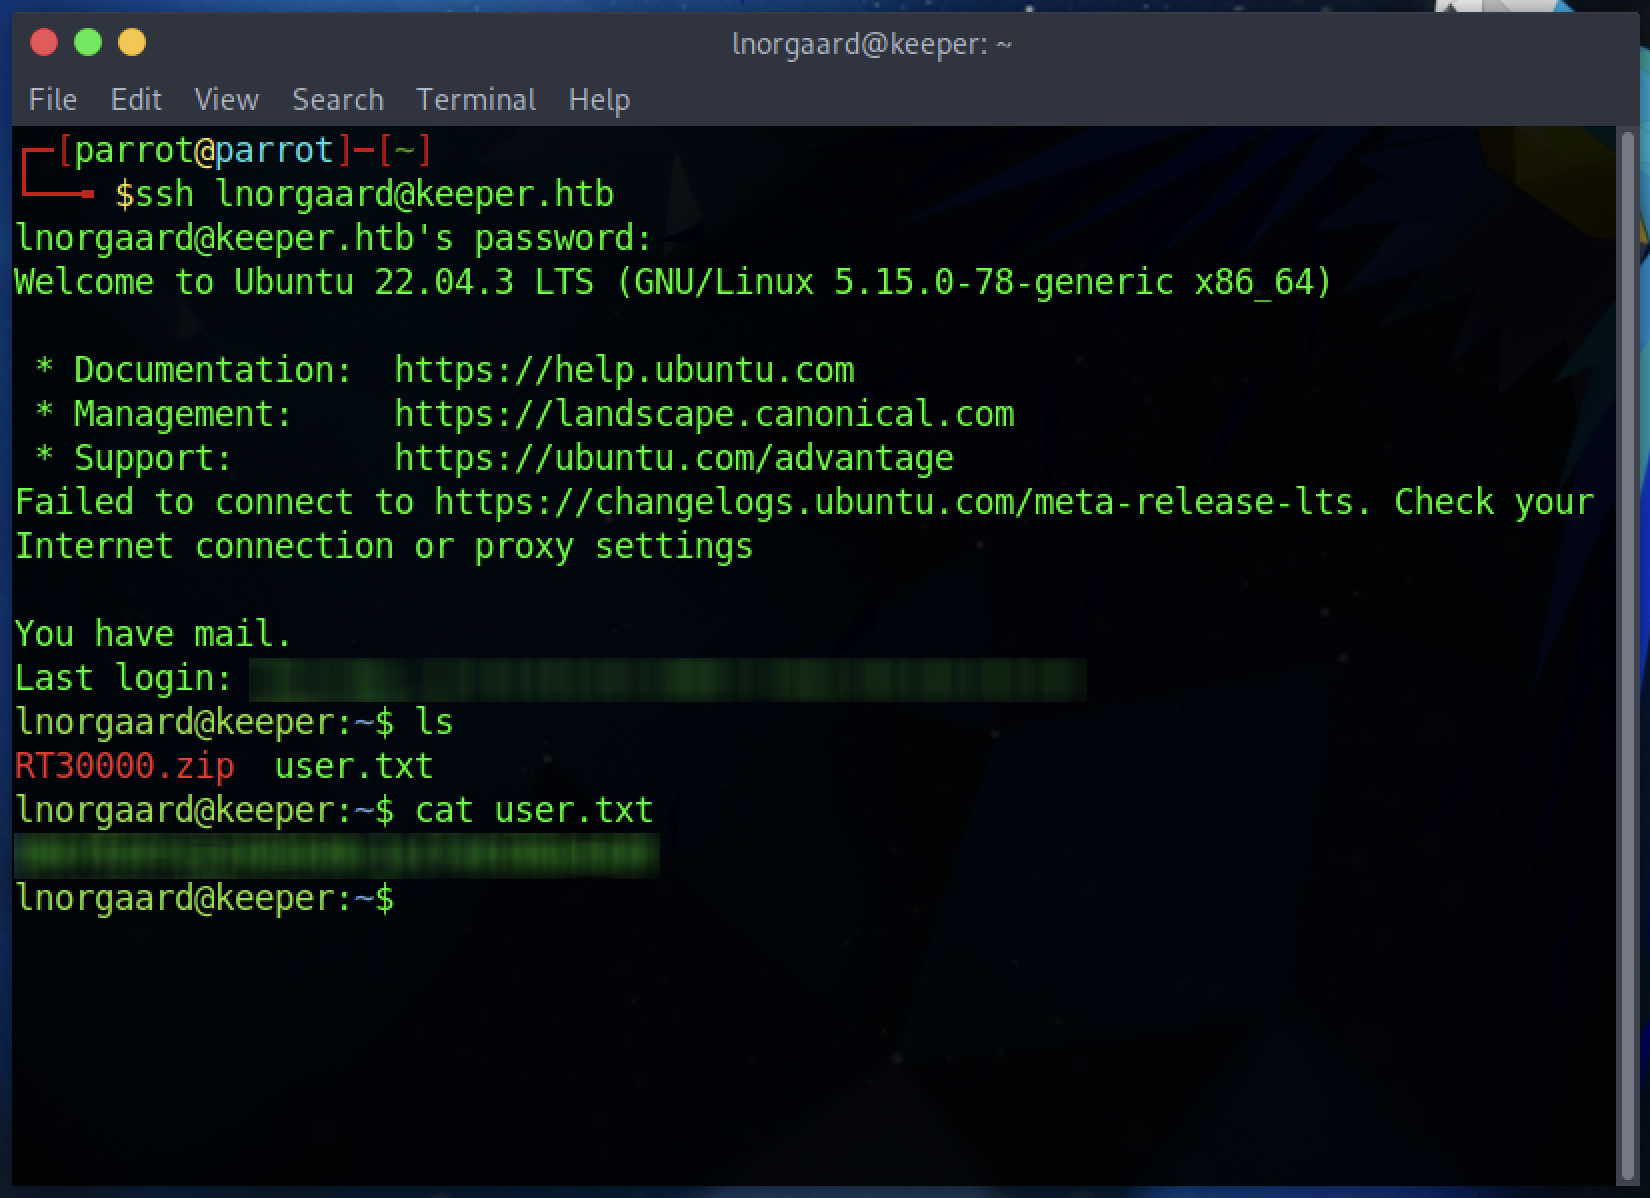The width and height of the screenshot is (1650, 1198).
Task: Open the View menu
Action: [226, 100]
